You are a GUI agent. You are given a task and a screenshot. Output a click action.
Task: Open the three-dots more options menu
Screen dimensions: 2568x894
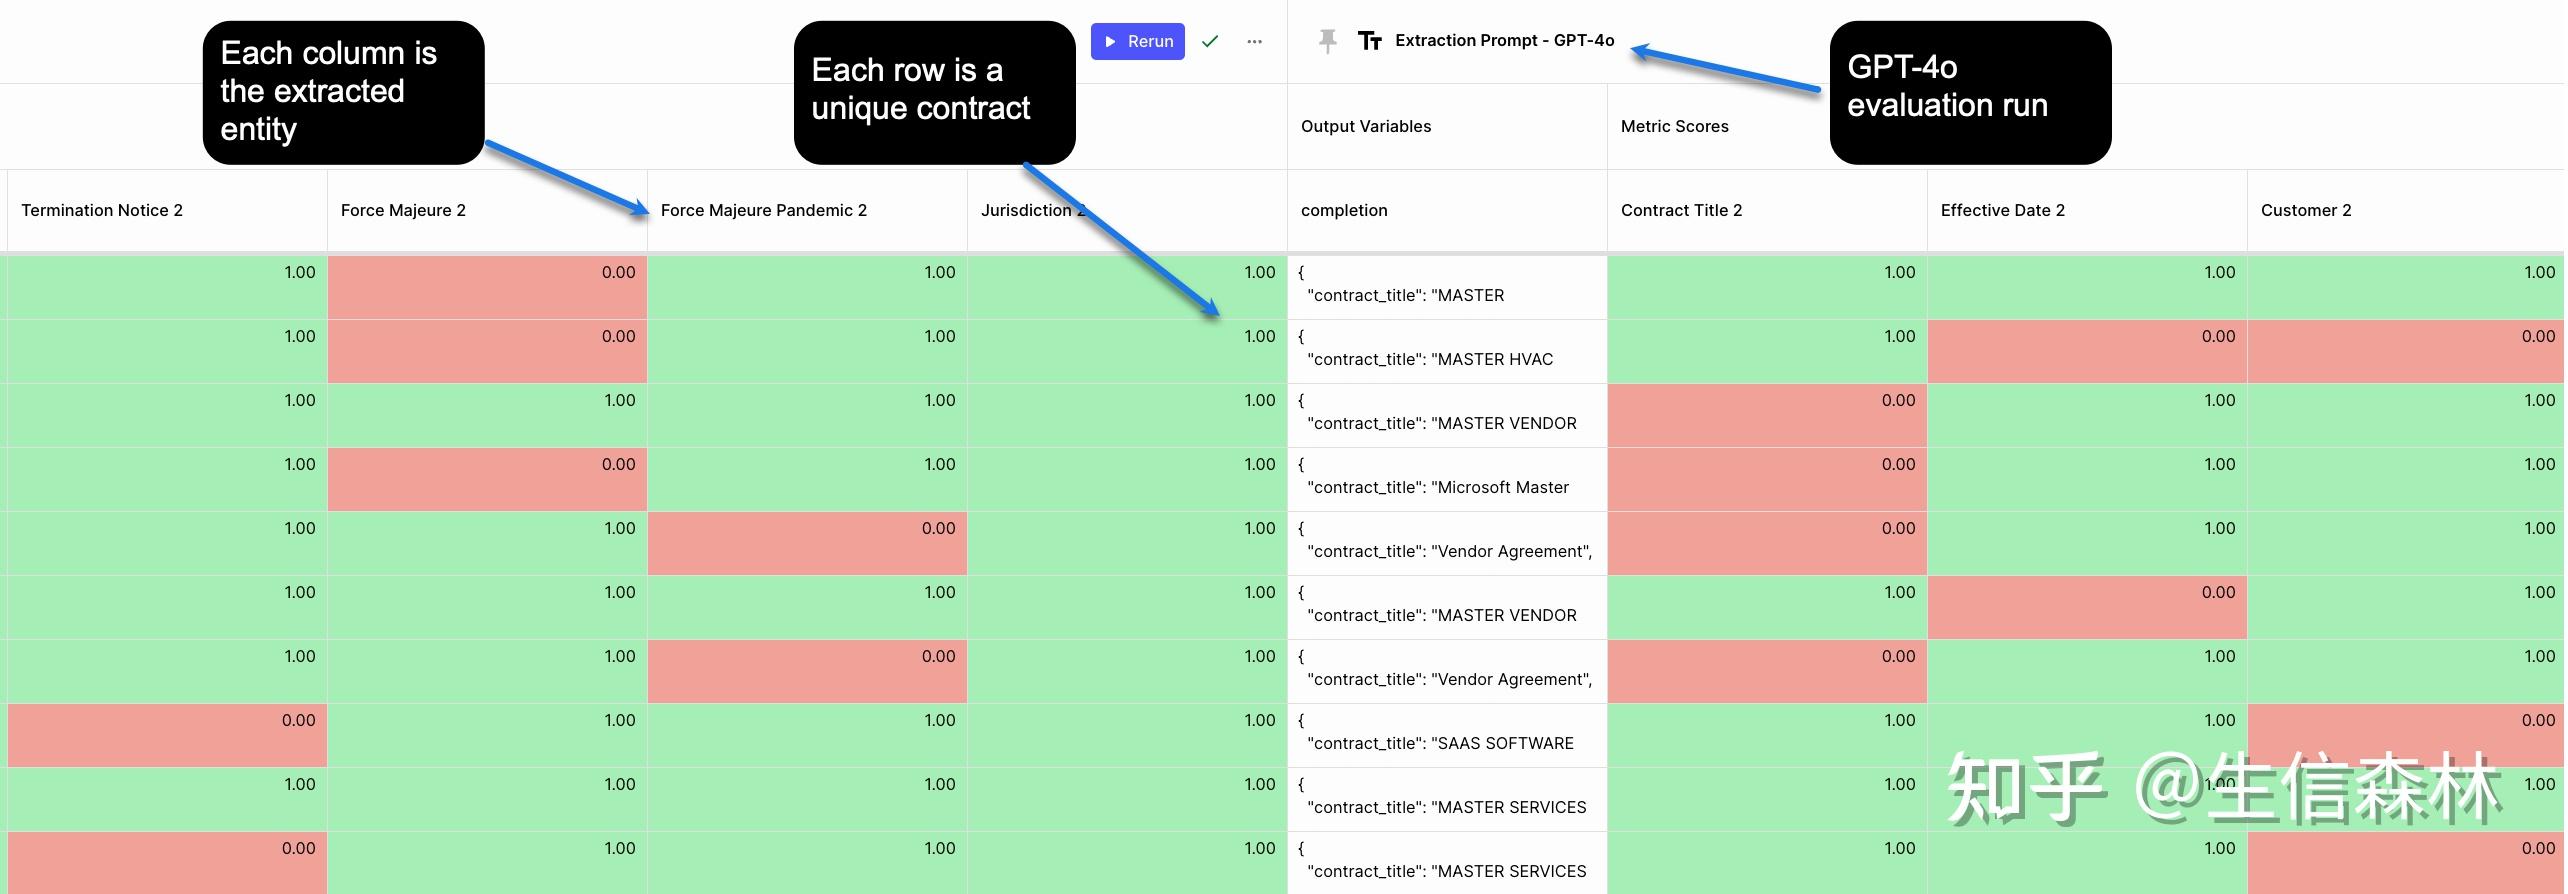coord(1254,42)
